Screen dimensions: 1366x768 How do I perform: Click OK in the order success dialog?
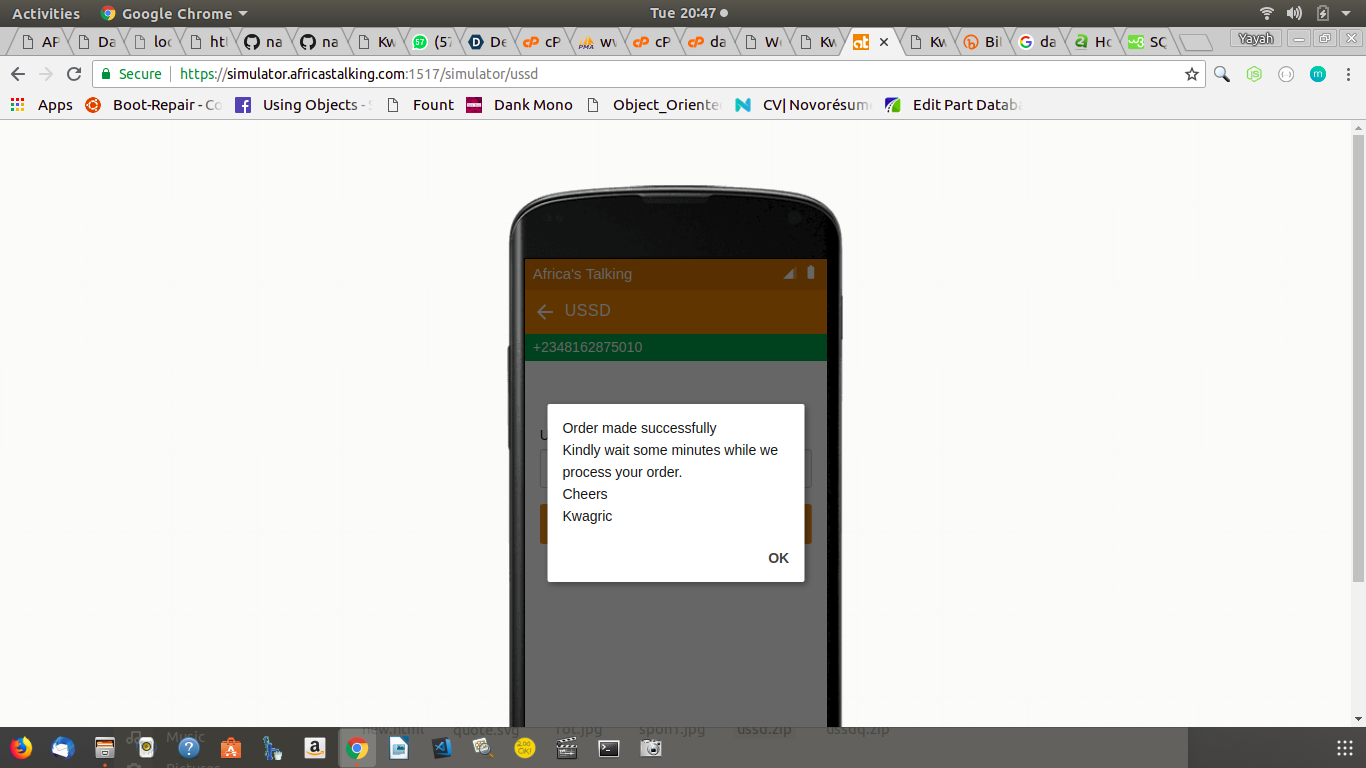[x=778, y=558]
